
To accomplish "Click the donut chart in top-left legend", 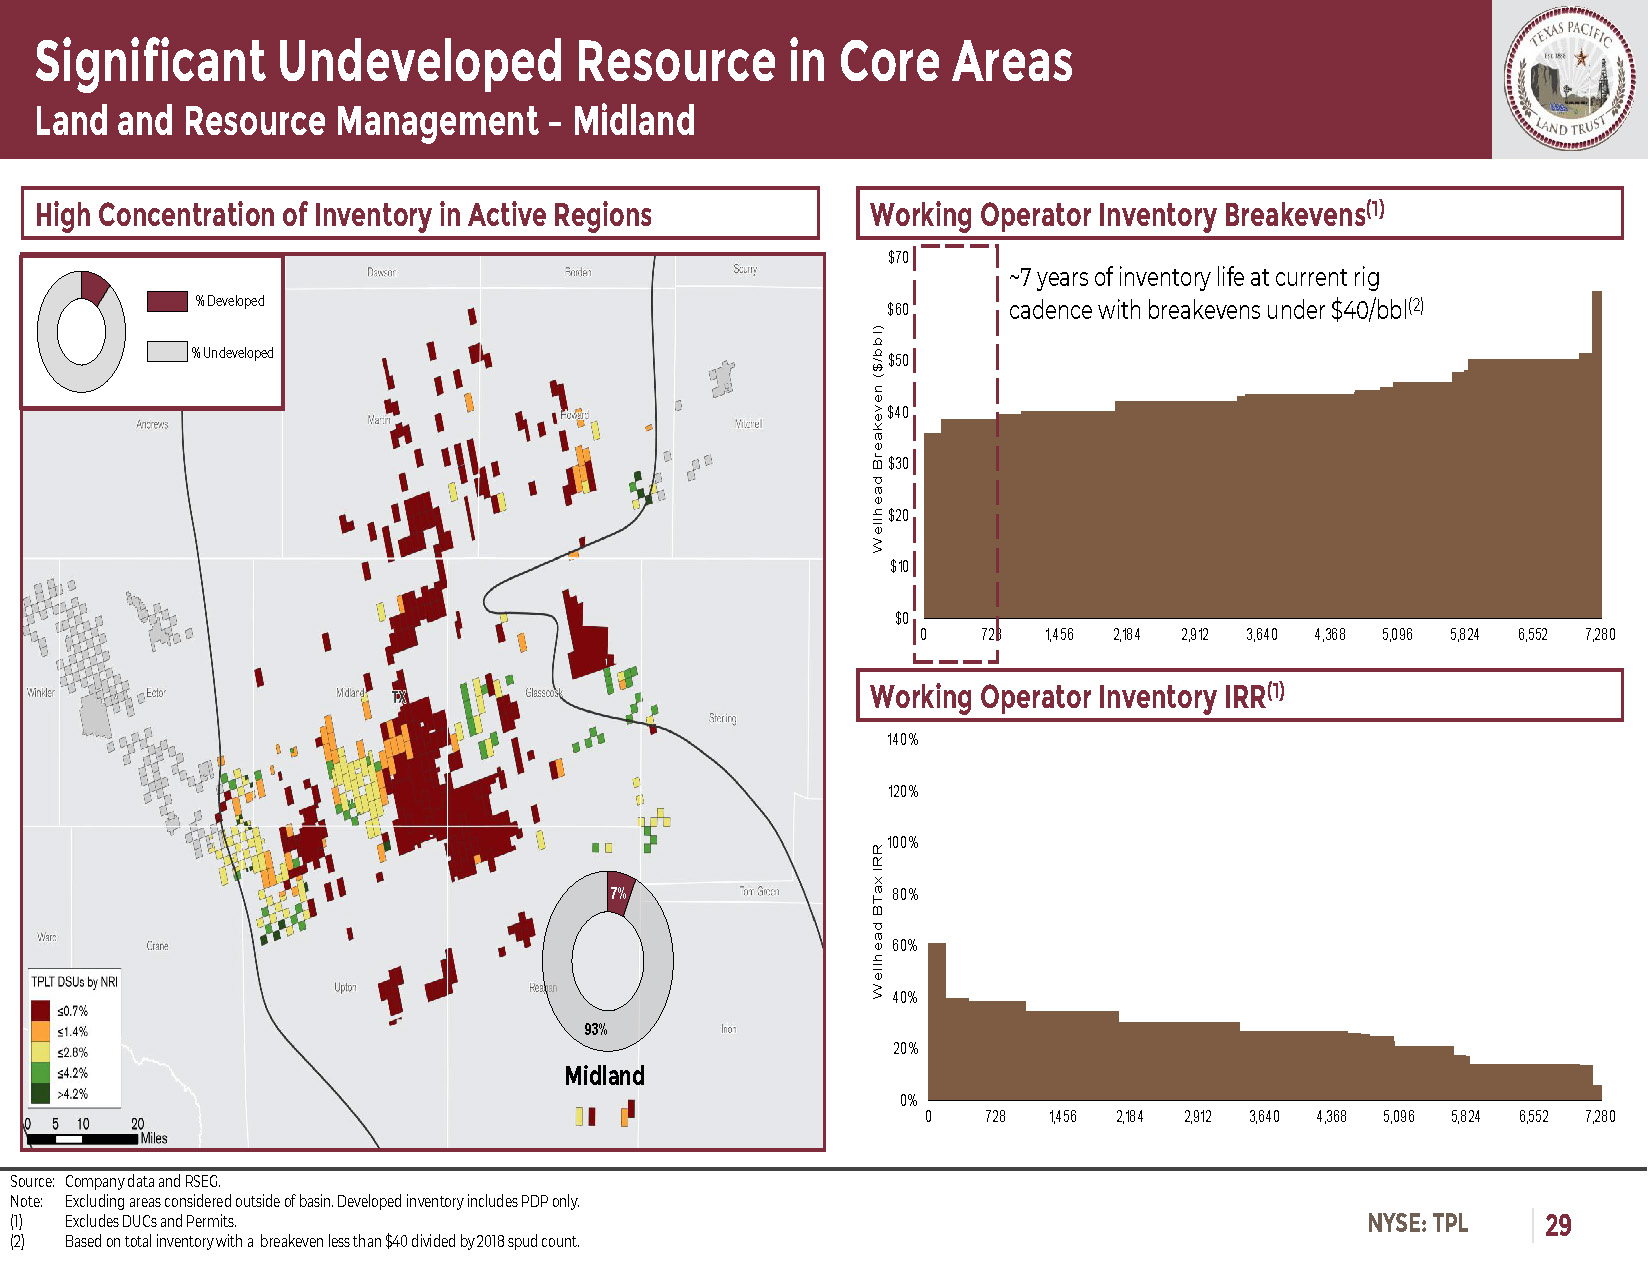I will click(x=81, y=331).
